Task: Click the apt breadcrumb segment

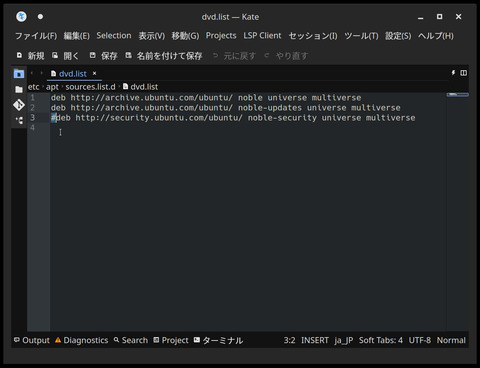Action: tap(52, 87)
